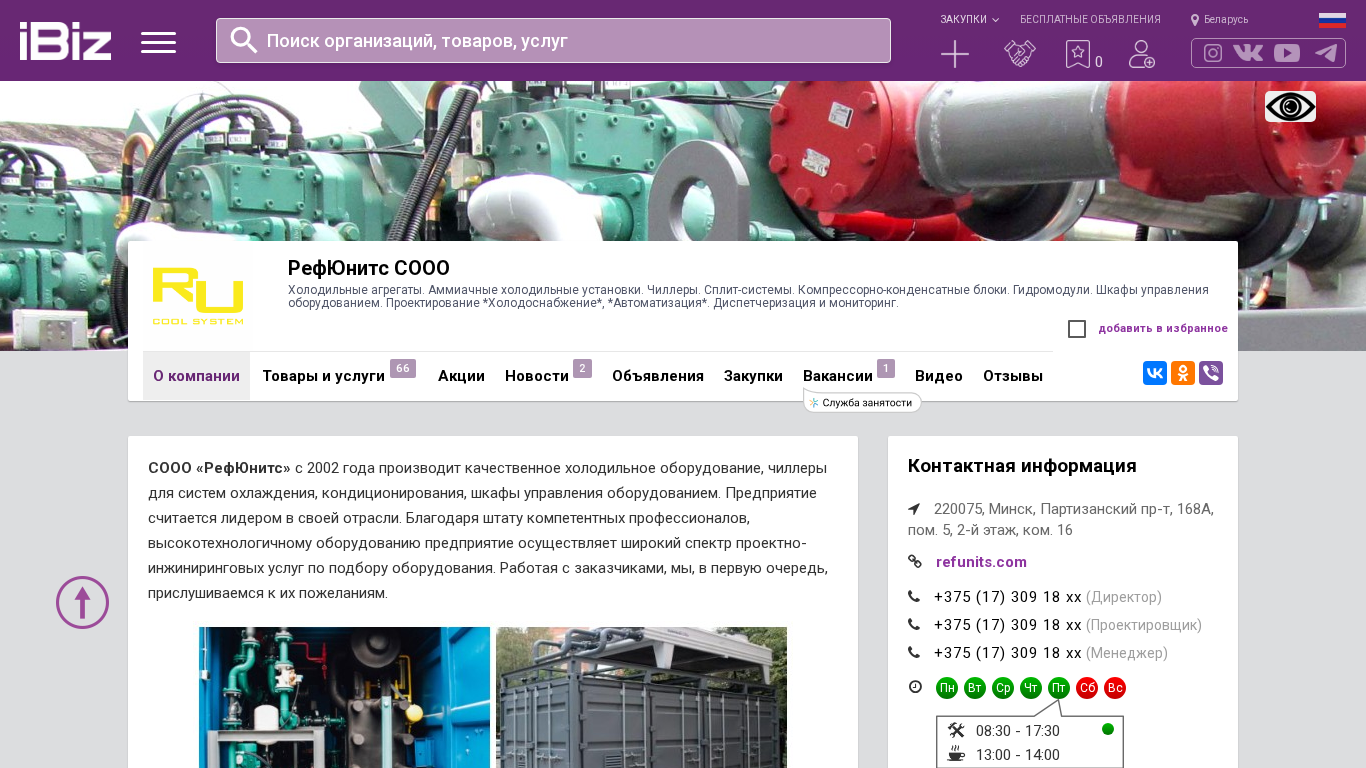Open 'БЕСПЛАТНЫЕ ОБЪЯВЛЕНИЯ' link
Screen dimensions: 1366x768
coord(1090,20)
